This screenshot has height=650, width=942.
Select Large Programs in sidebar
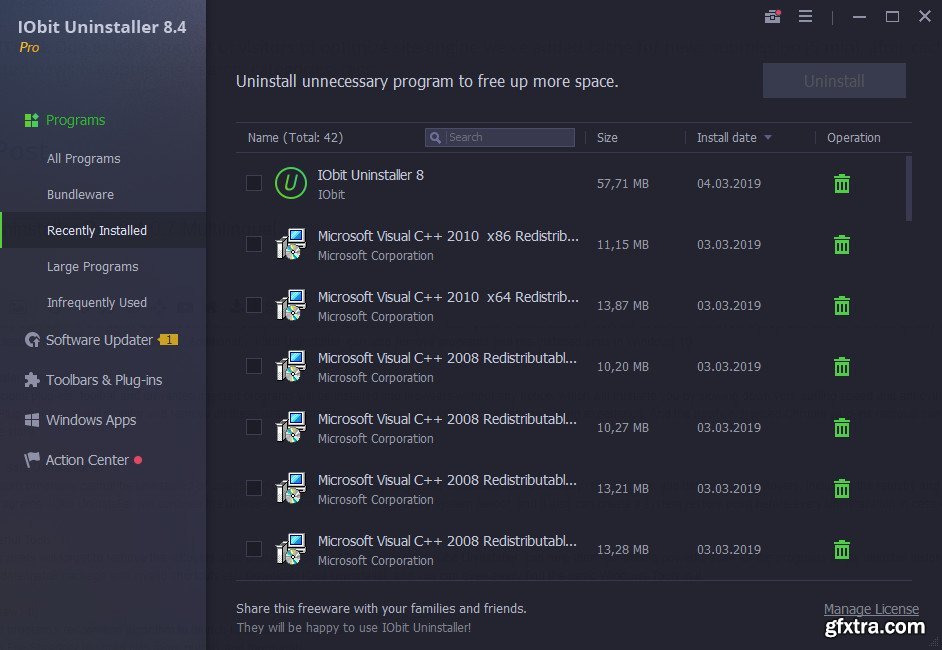pyautogui.click(x=92, y=267)
